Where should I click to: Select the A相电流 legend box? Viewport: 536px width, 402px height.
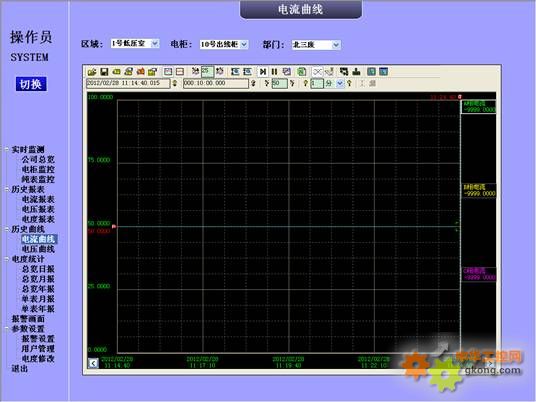coord(478,107)
